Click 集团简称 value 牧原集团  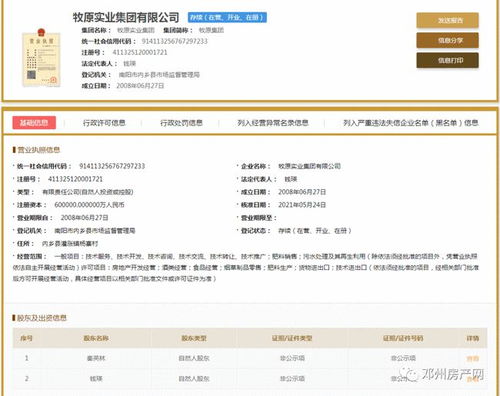[211, 30]
